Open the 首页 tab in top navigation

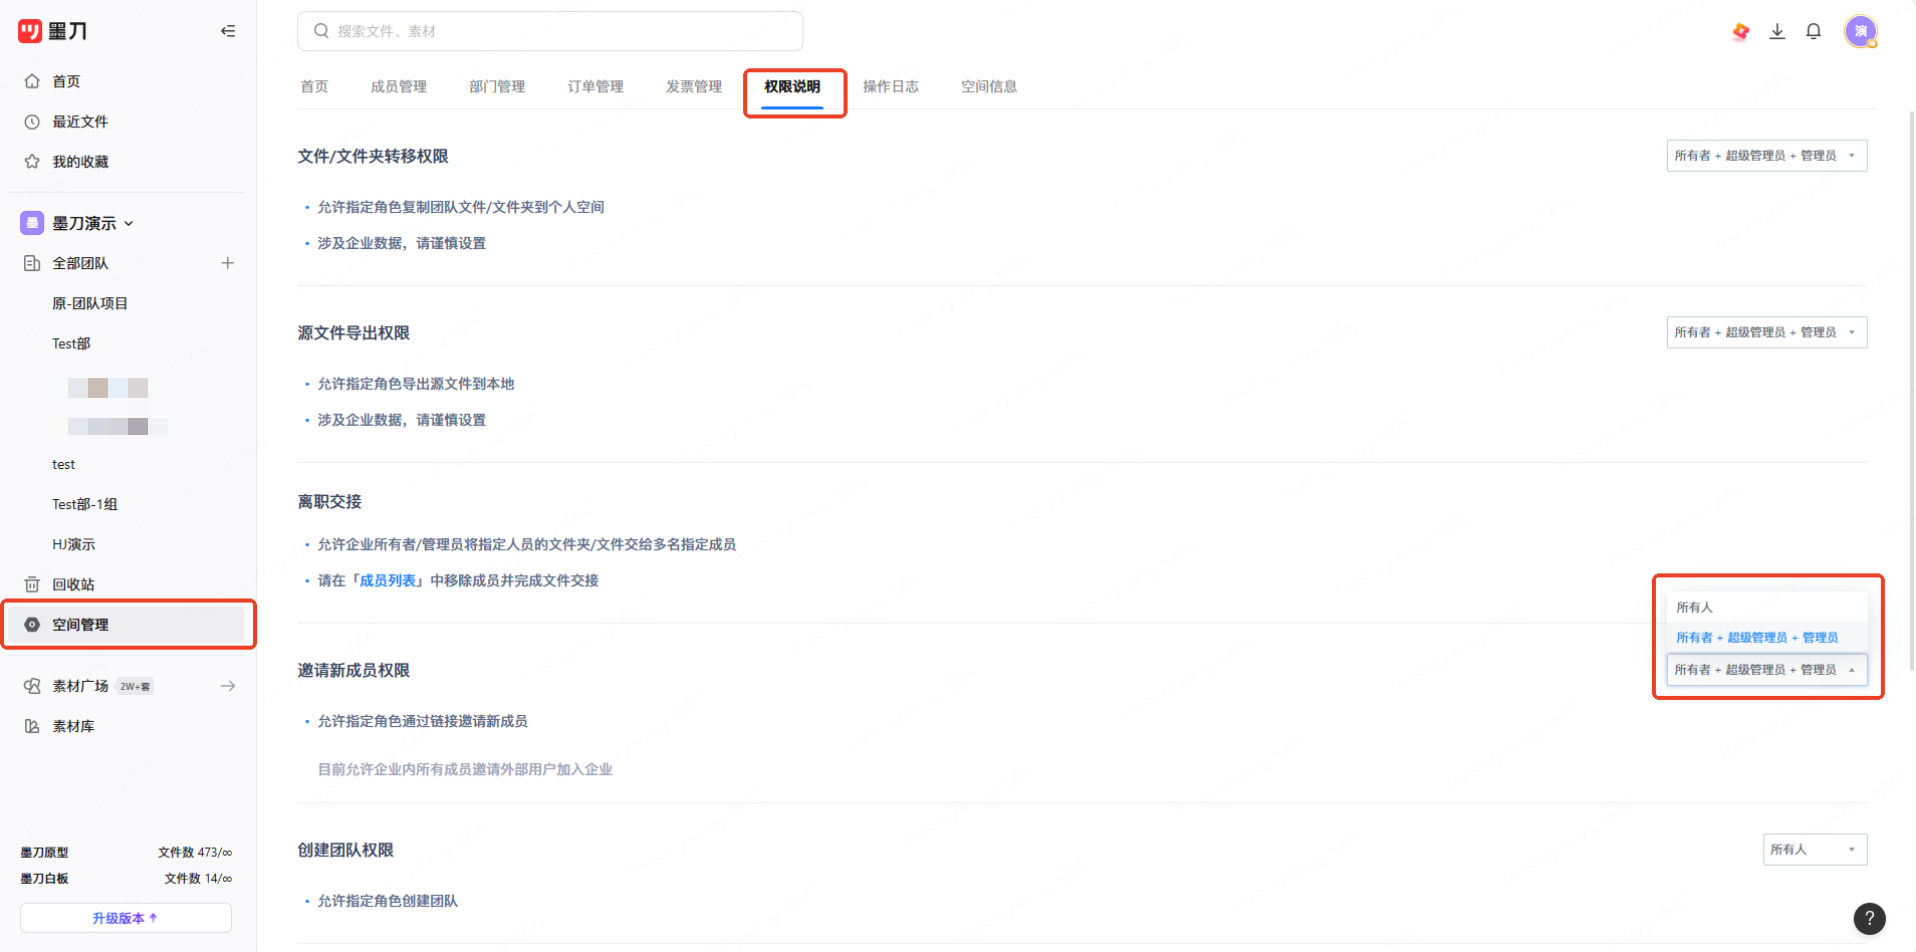tap(314, 87)
